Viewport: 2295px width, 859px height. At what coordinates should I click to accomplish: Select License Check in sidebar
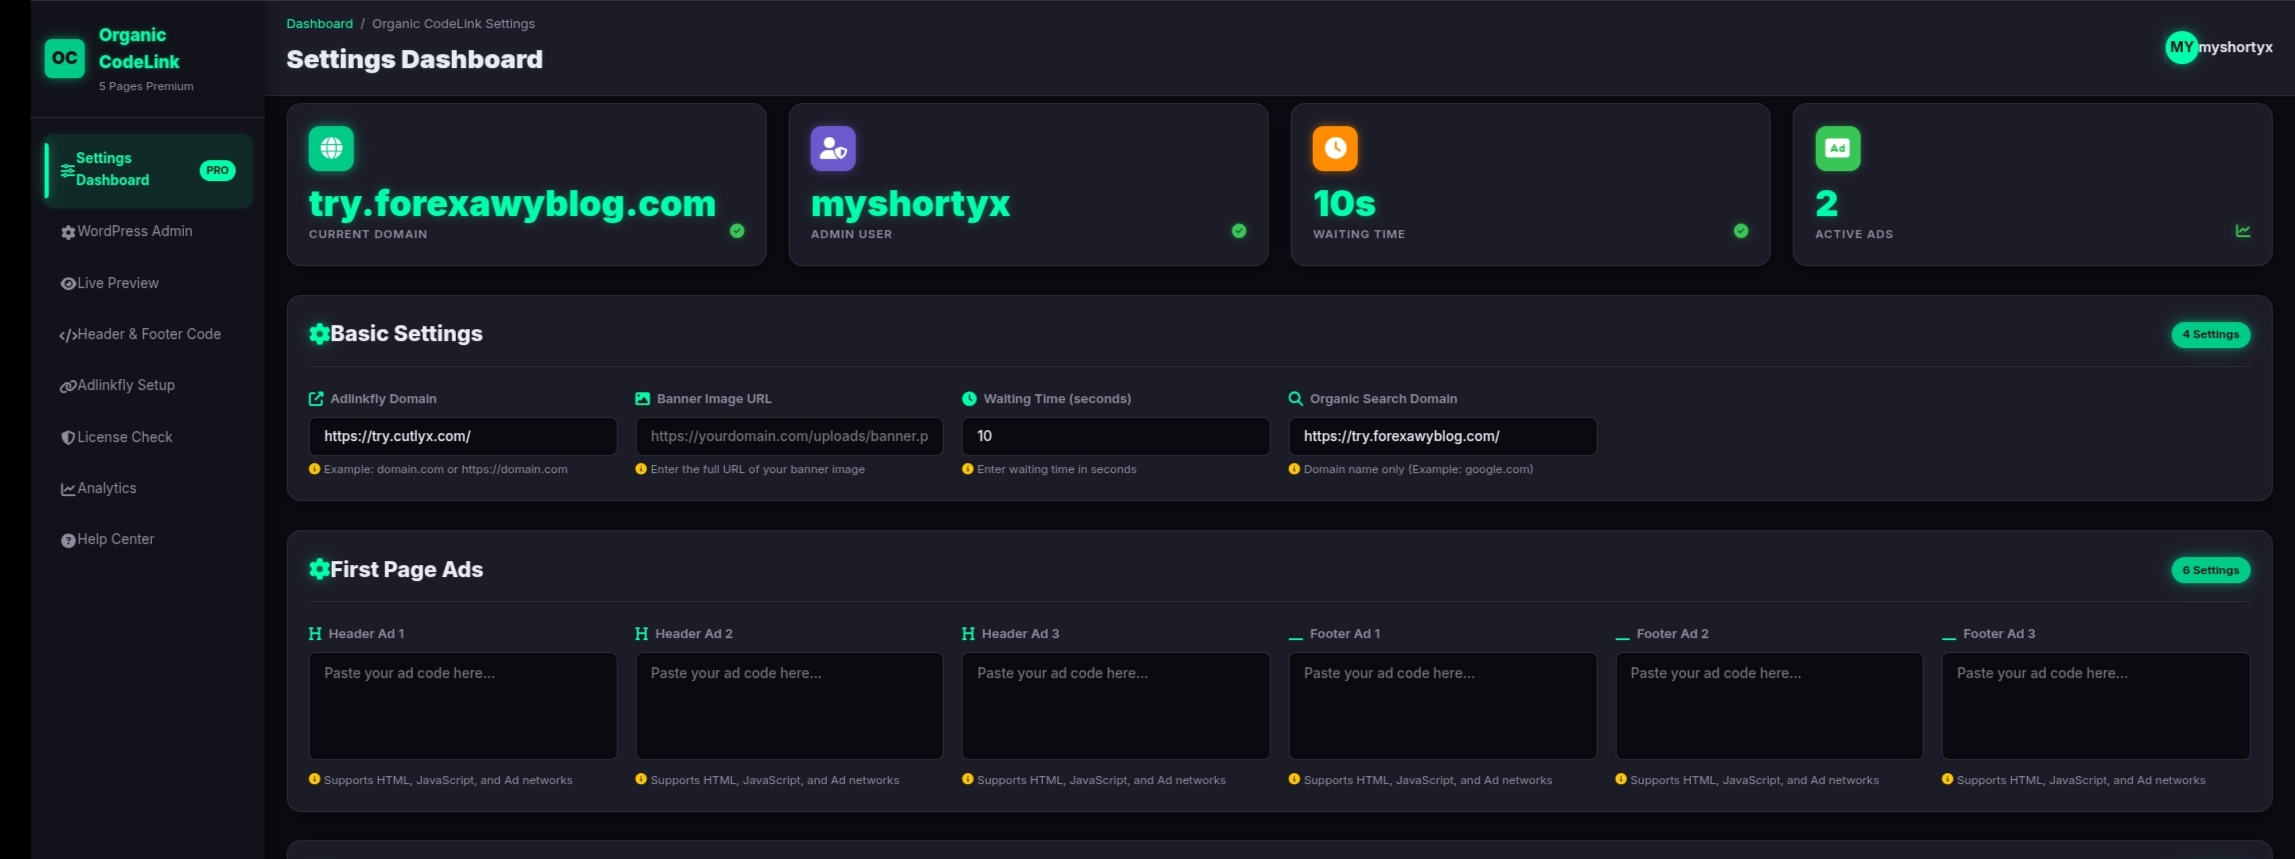[x=124, y=437]
